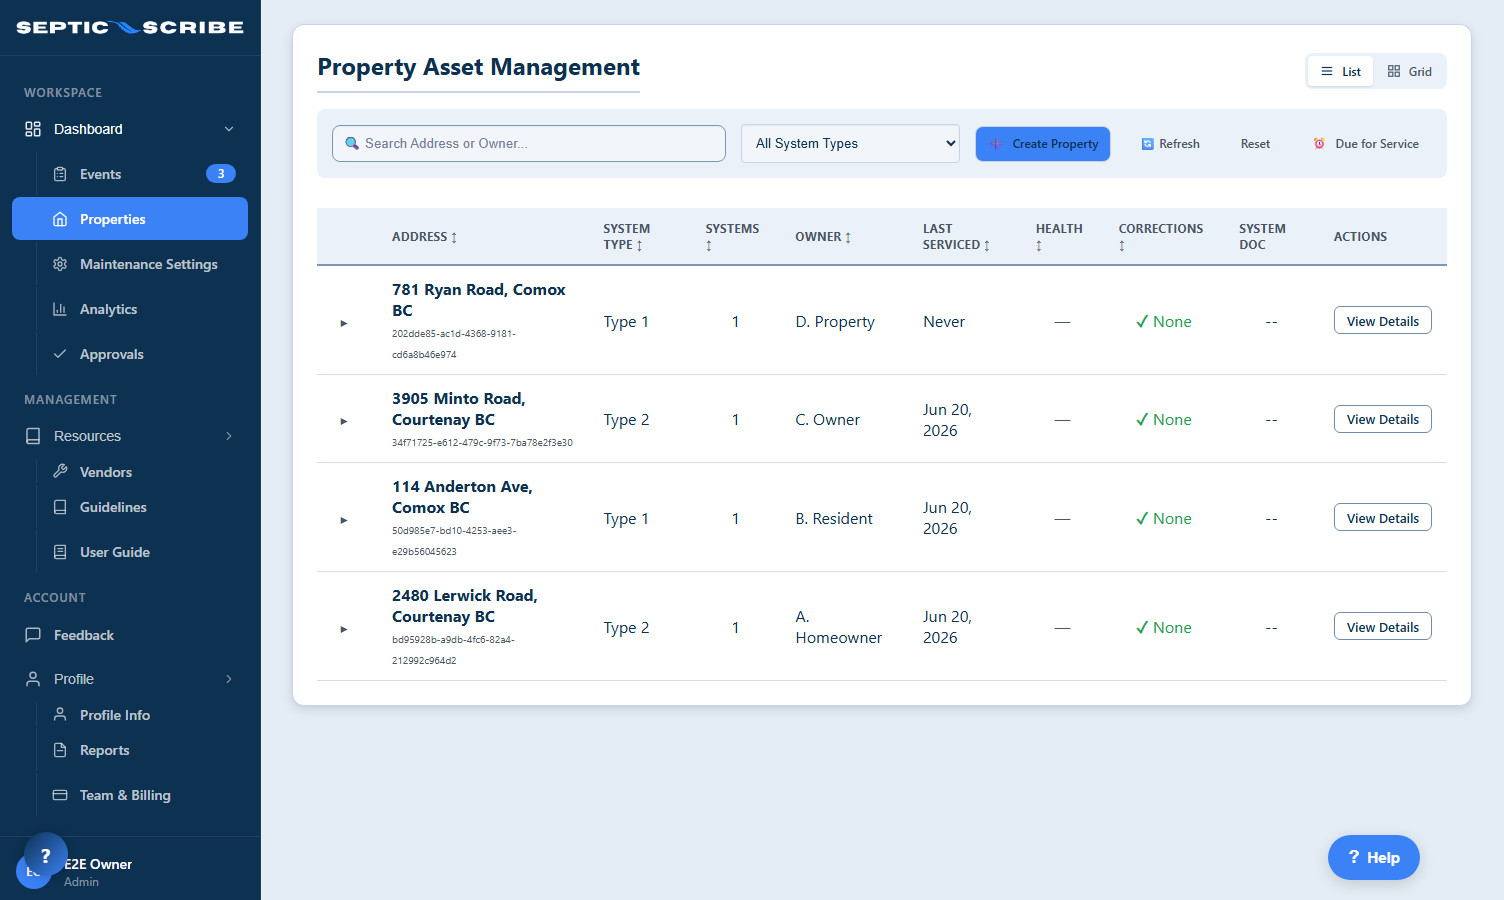Expand the 781 Ryan Road row
This screenshot has height=900, width=1504.
point(344,323)
